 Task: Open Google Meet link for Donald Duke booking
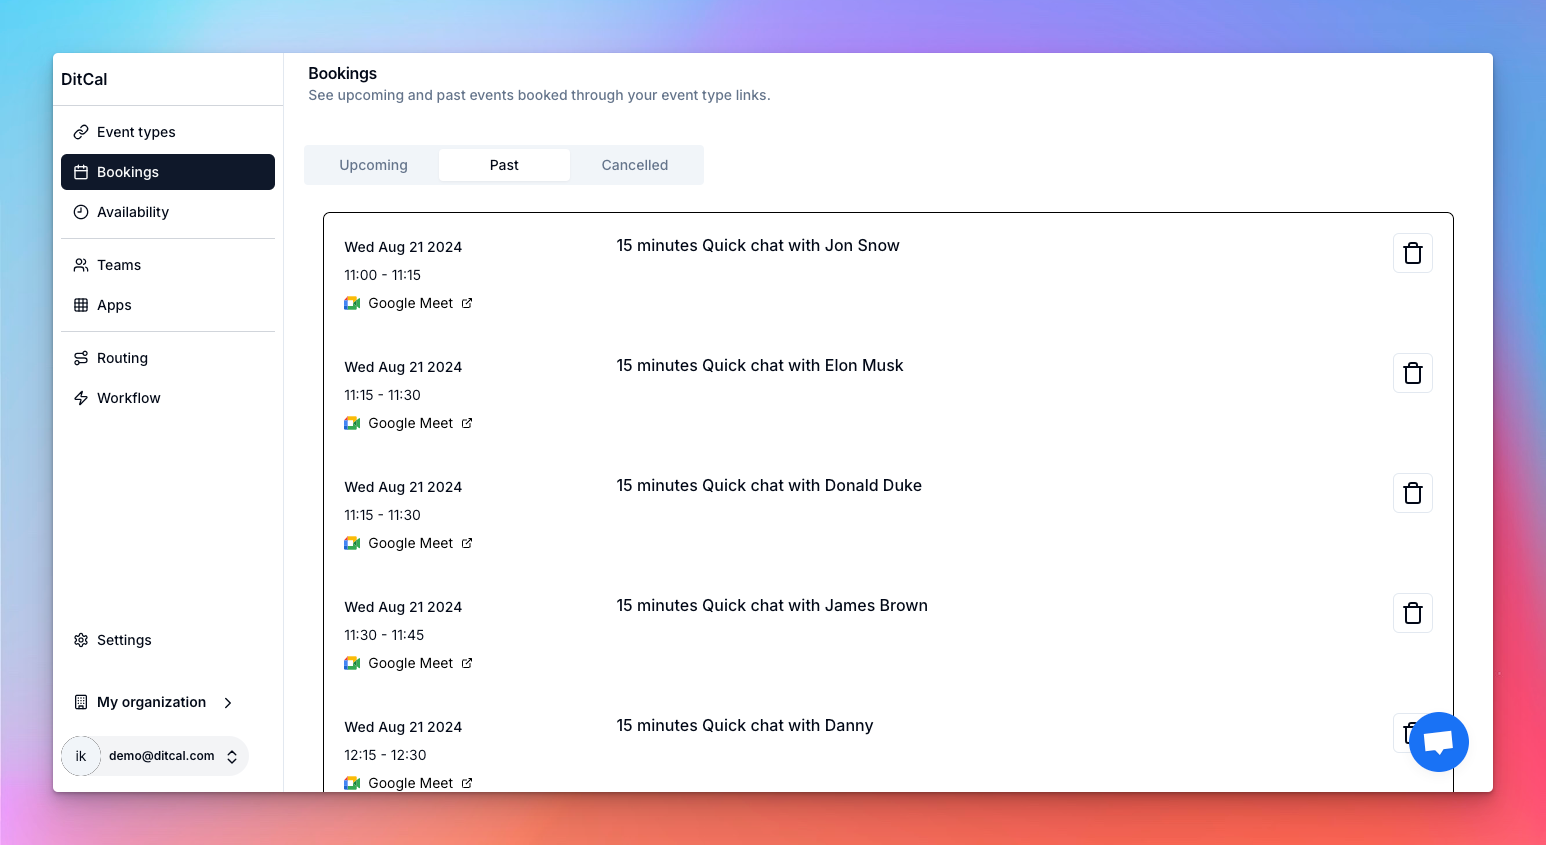410,543
